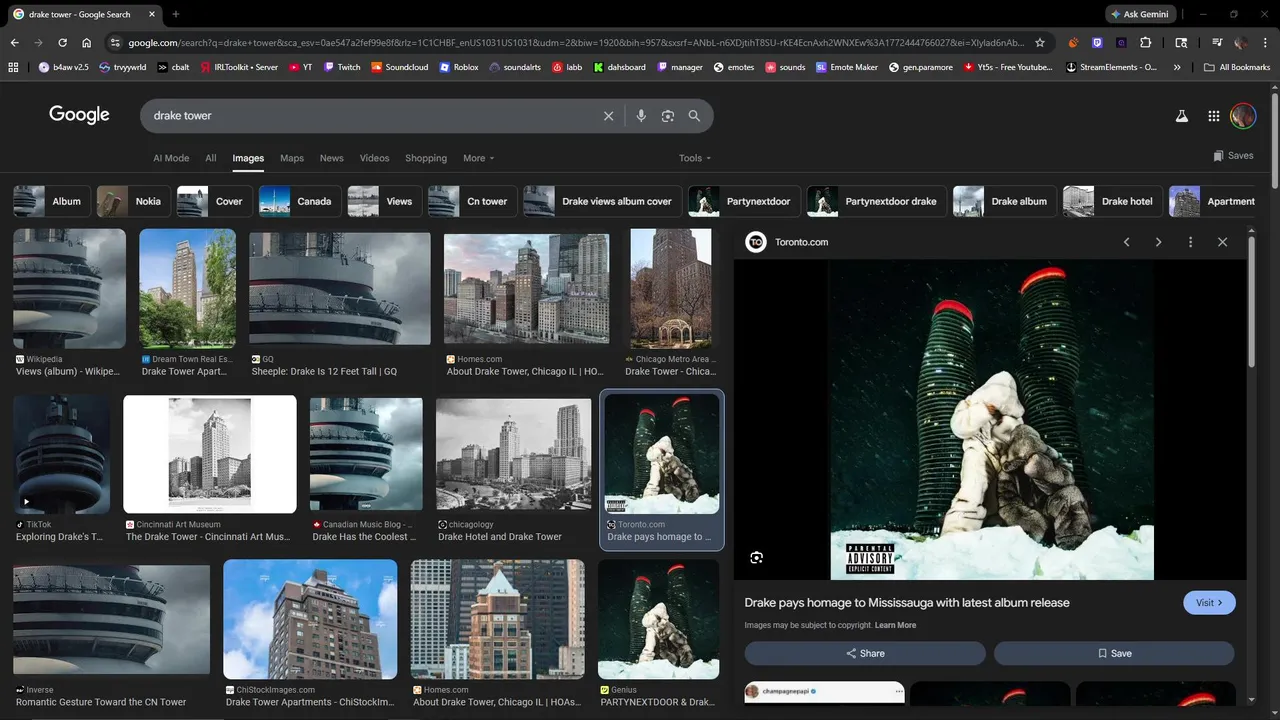Viewport: 1280px width, 720px height.
Task: Show hidden bookmarks with the overflow chevron
Action: (x=1177, y=67)
